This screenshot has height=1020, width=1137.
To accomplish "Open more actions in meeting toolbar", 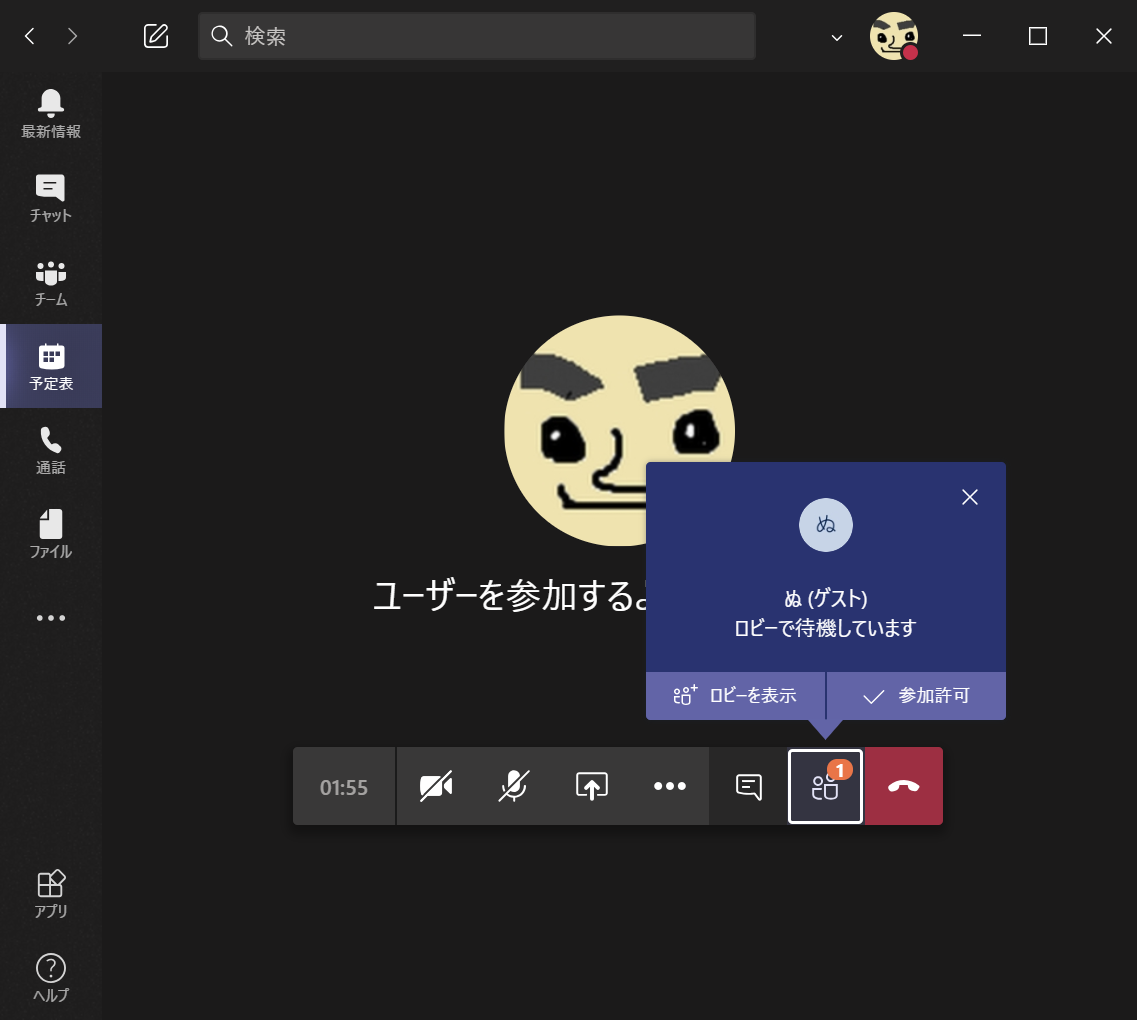I will 669,786.
